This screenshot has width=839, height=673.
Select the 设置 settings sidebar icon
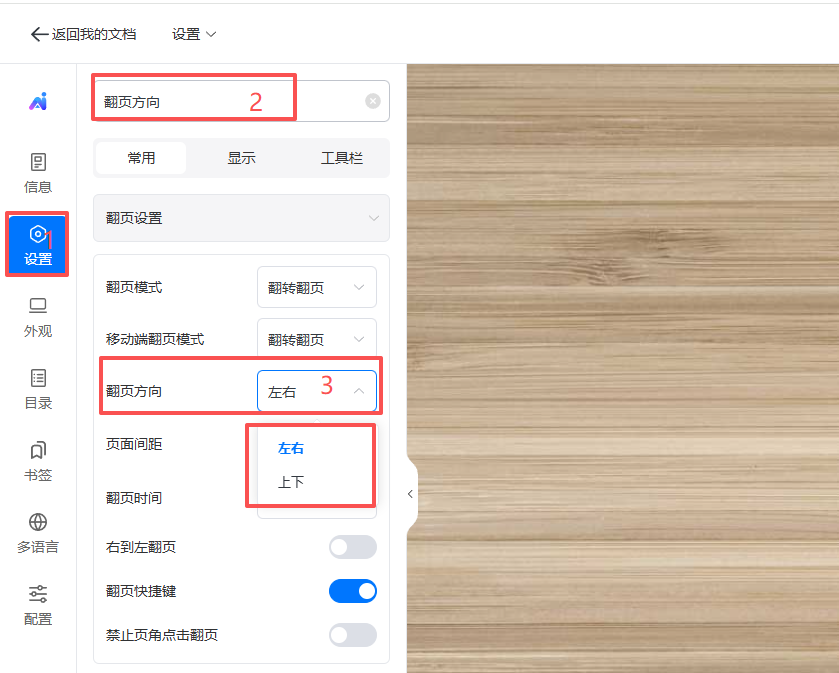(38, 244)
